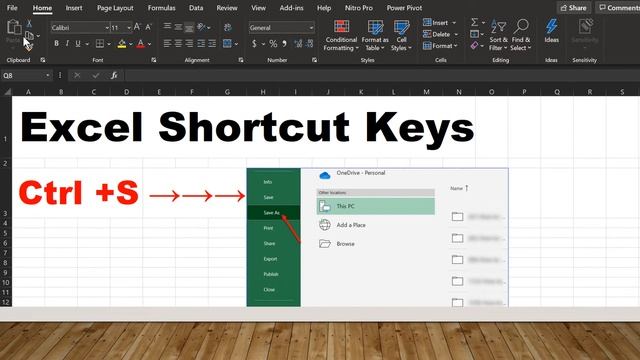Toggle Bottom Align
This screenshot has height=360, width=640.
(x=189, y=27)
